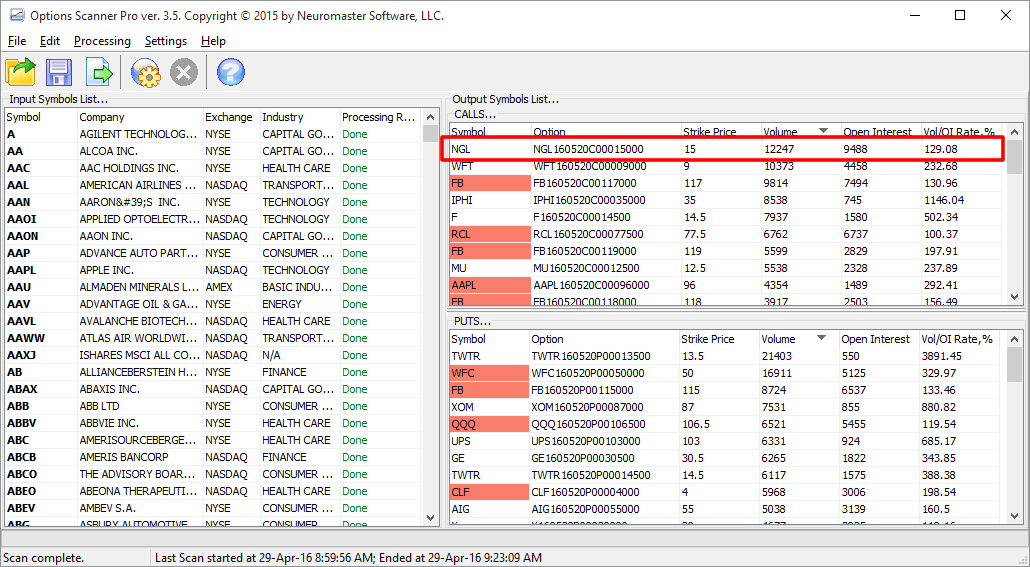This screenshot has width=1030, height=567.
Task: Sort input list by Industry column
Action: pos(300,117)
